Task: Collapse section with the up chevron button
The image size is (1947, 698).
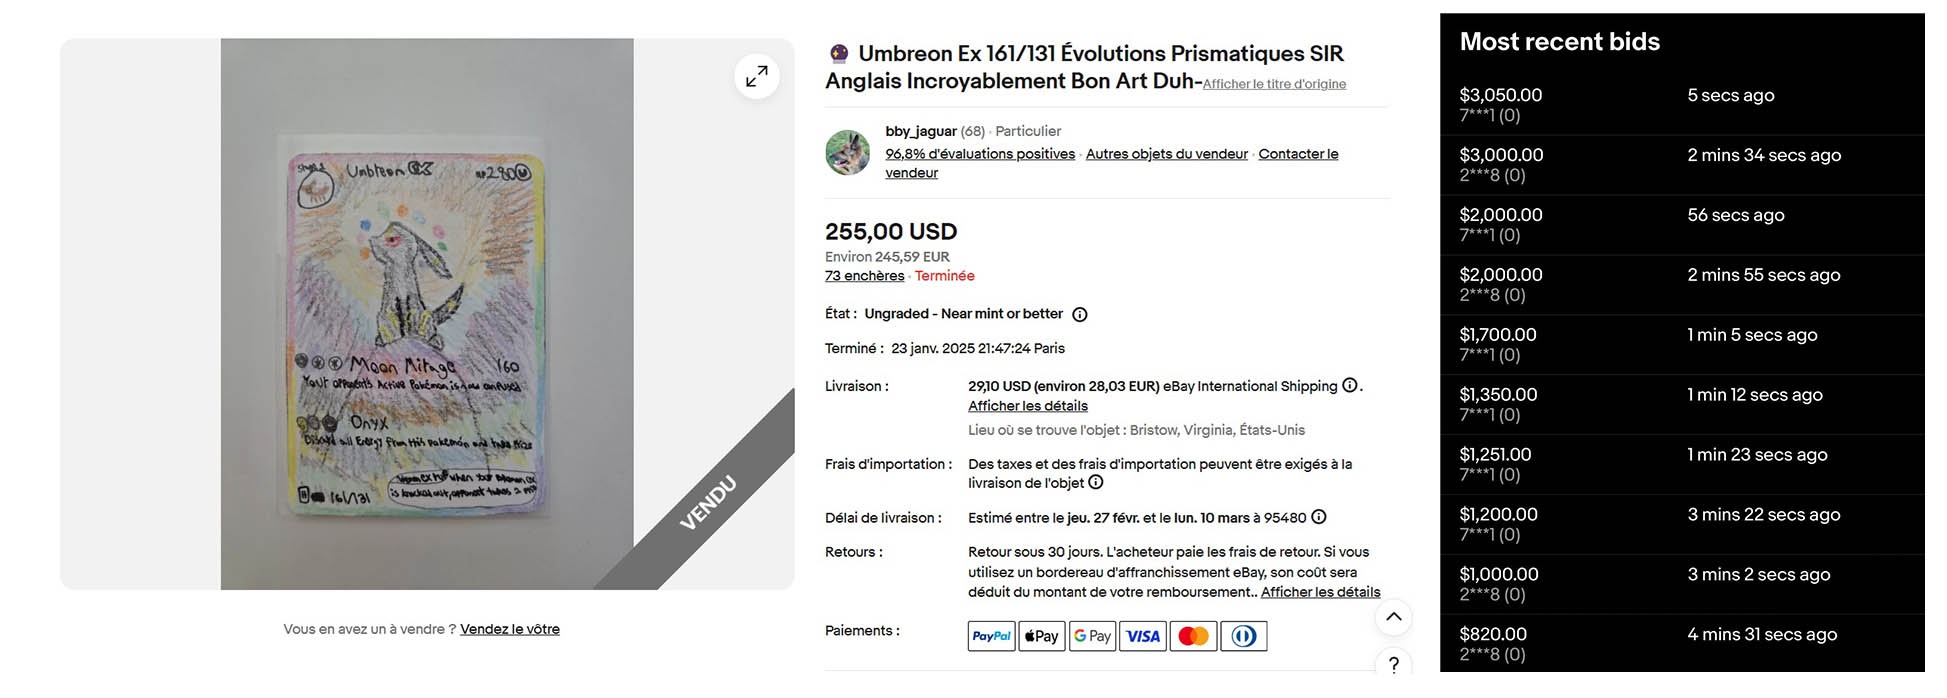Action: (x=1394, y=617)
